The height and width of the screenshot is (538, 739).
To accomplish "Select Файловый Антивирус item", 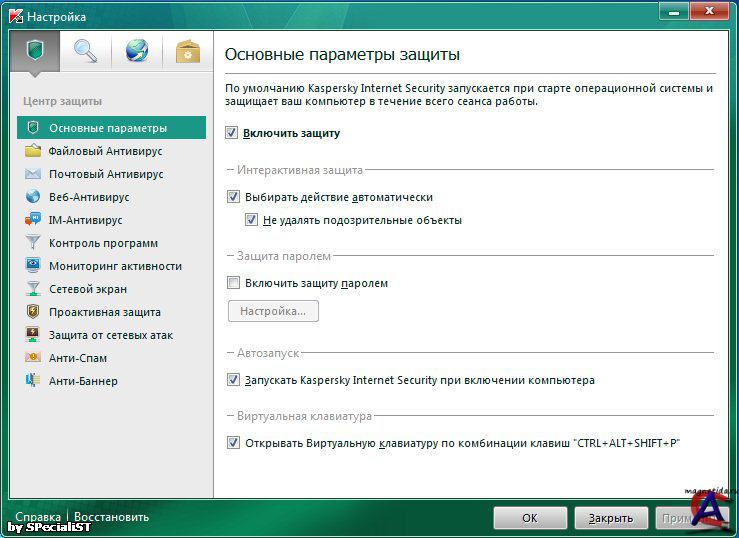I will (x=112, y=151).
